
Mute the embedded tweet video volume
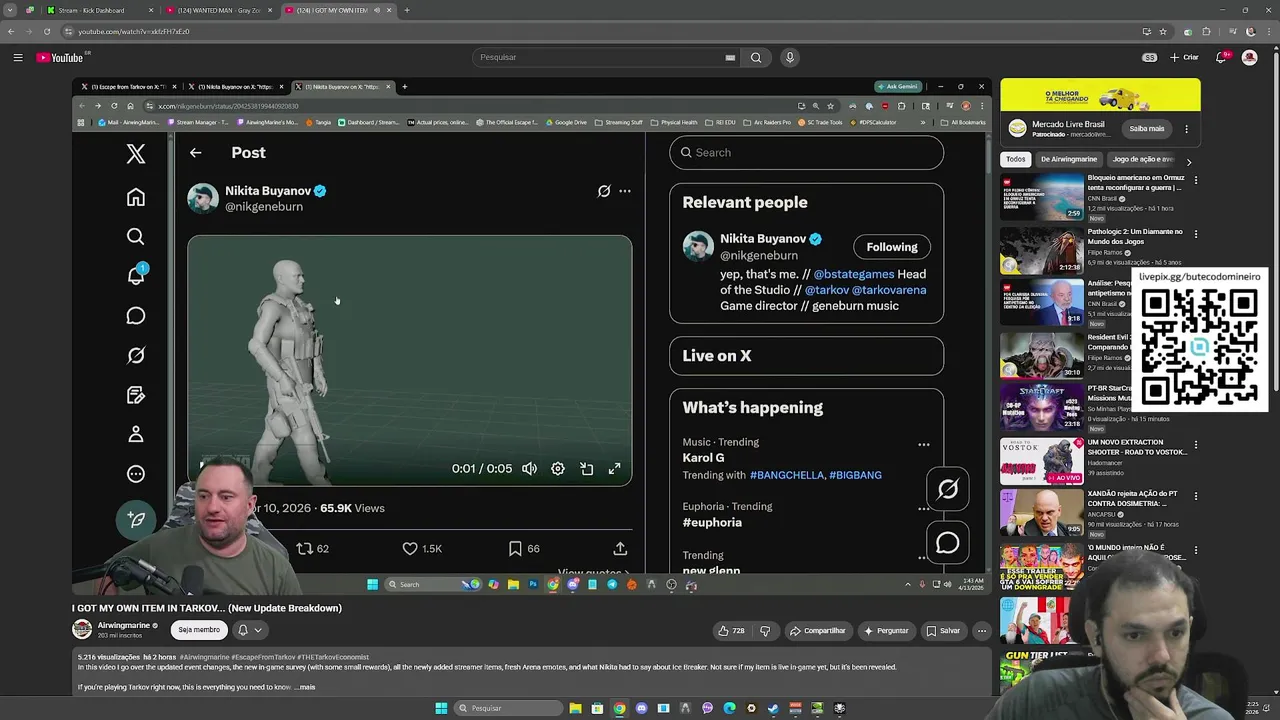(529, 469)
